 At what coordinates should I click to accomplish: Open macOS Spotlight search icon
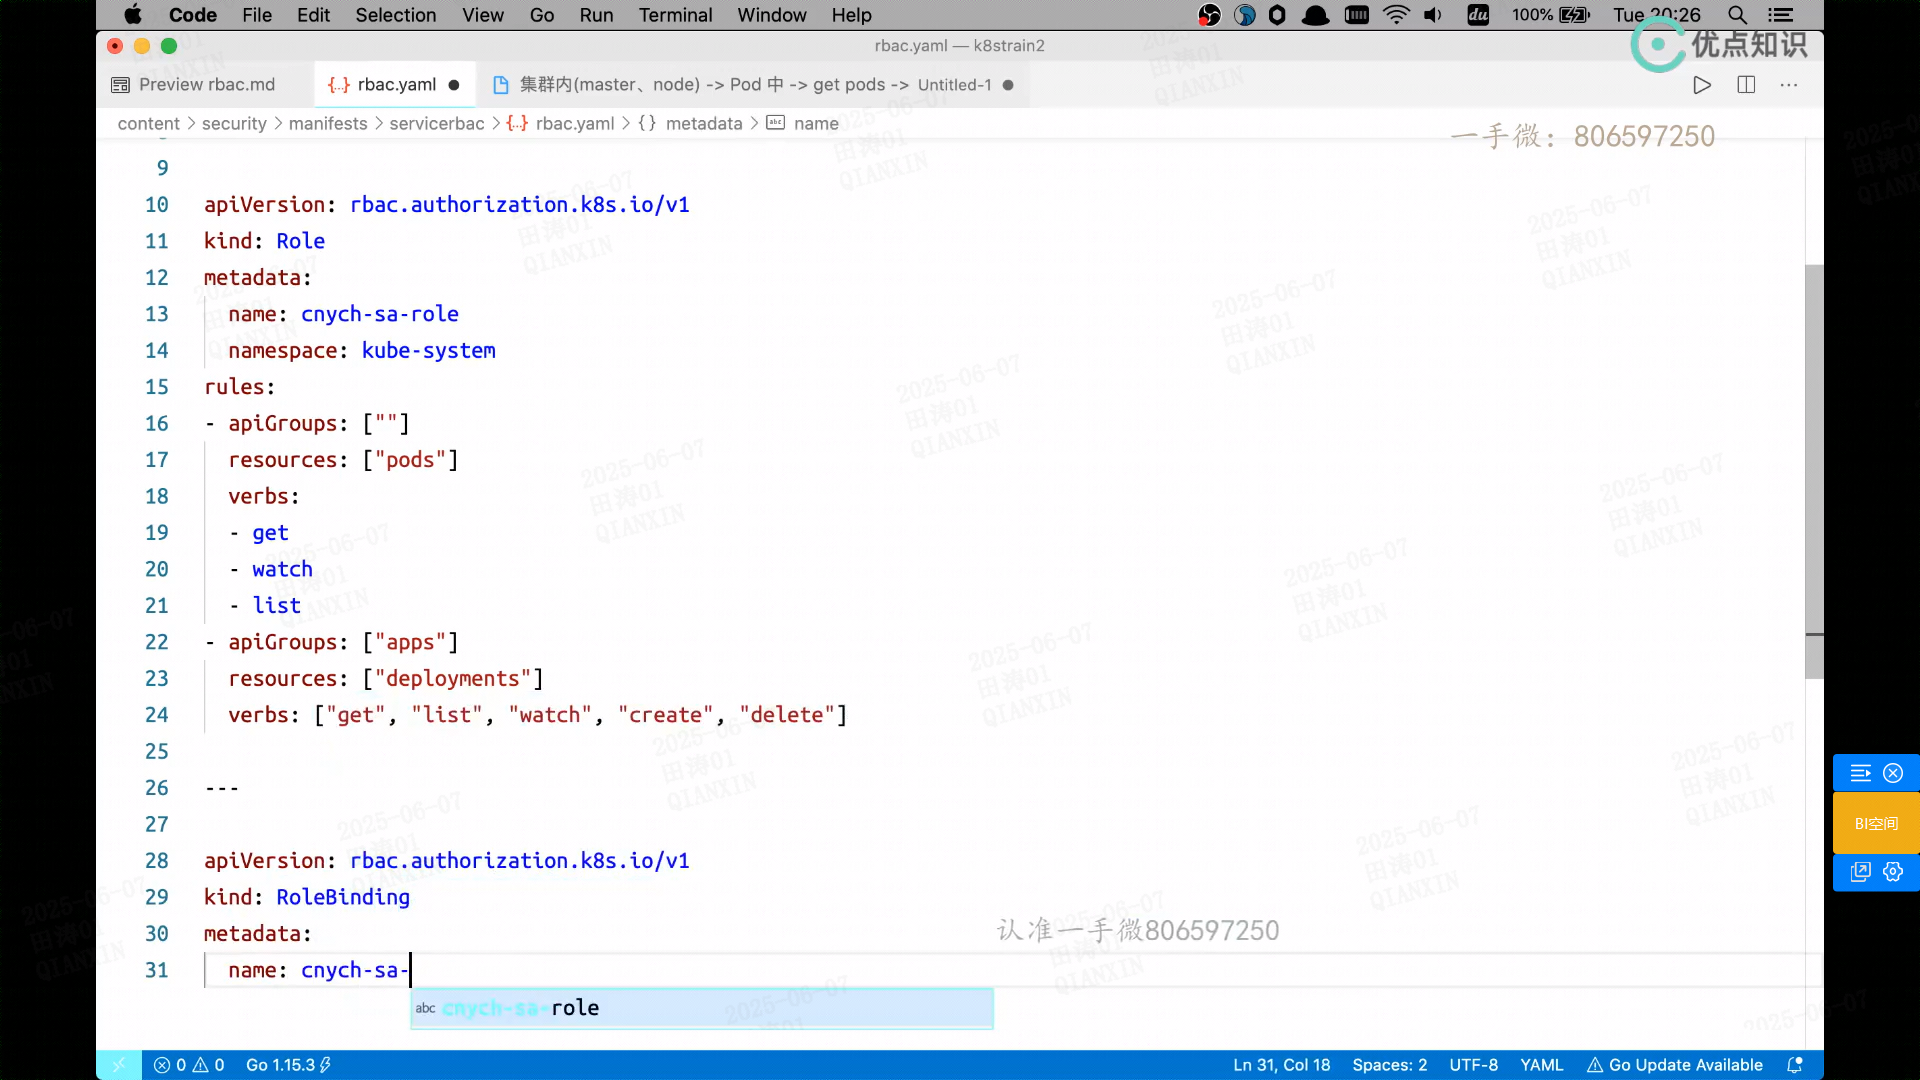[x=1738, y=15]
